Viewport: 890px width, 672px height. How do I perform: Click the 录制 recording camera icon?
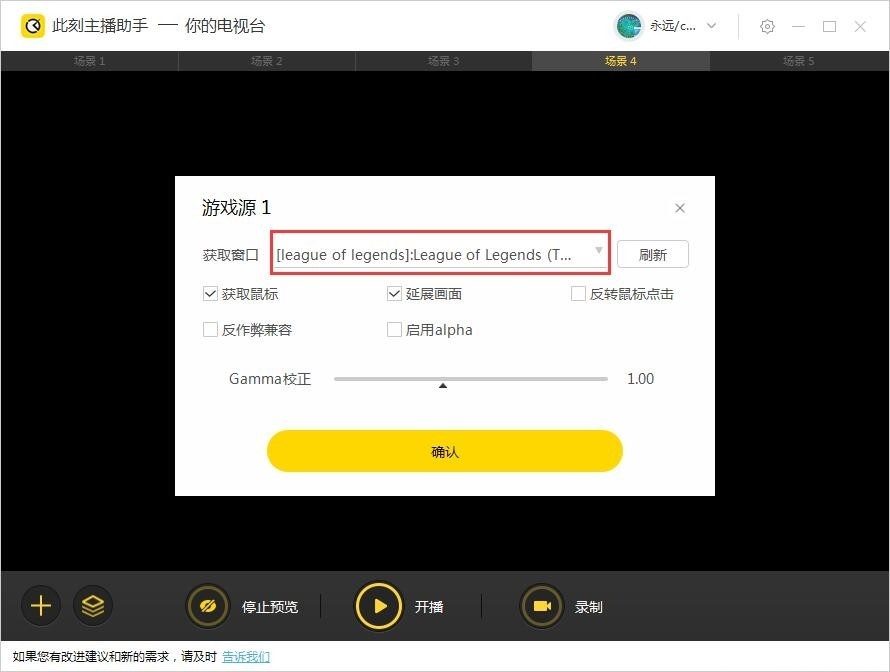tap(540, 605)
